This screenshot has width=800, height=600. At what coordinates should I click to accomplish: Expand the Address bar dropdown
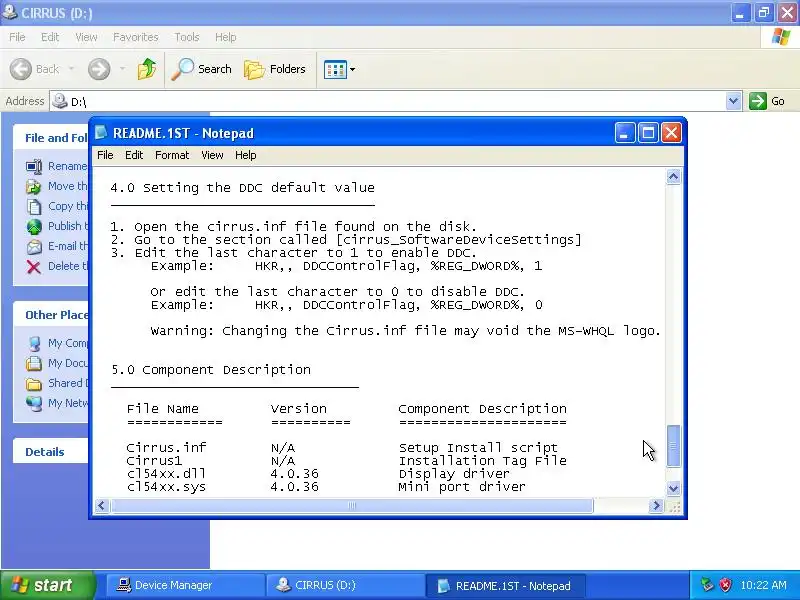pos(733,101)
